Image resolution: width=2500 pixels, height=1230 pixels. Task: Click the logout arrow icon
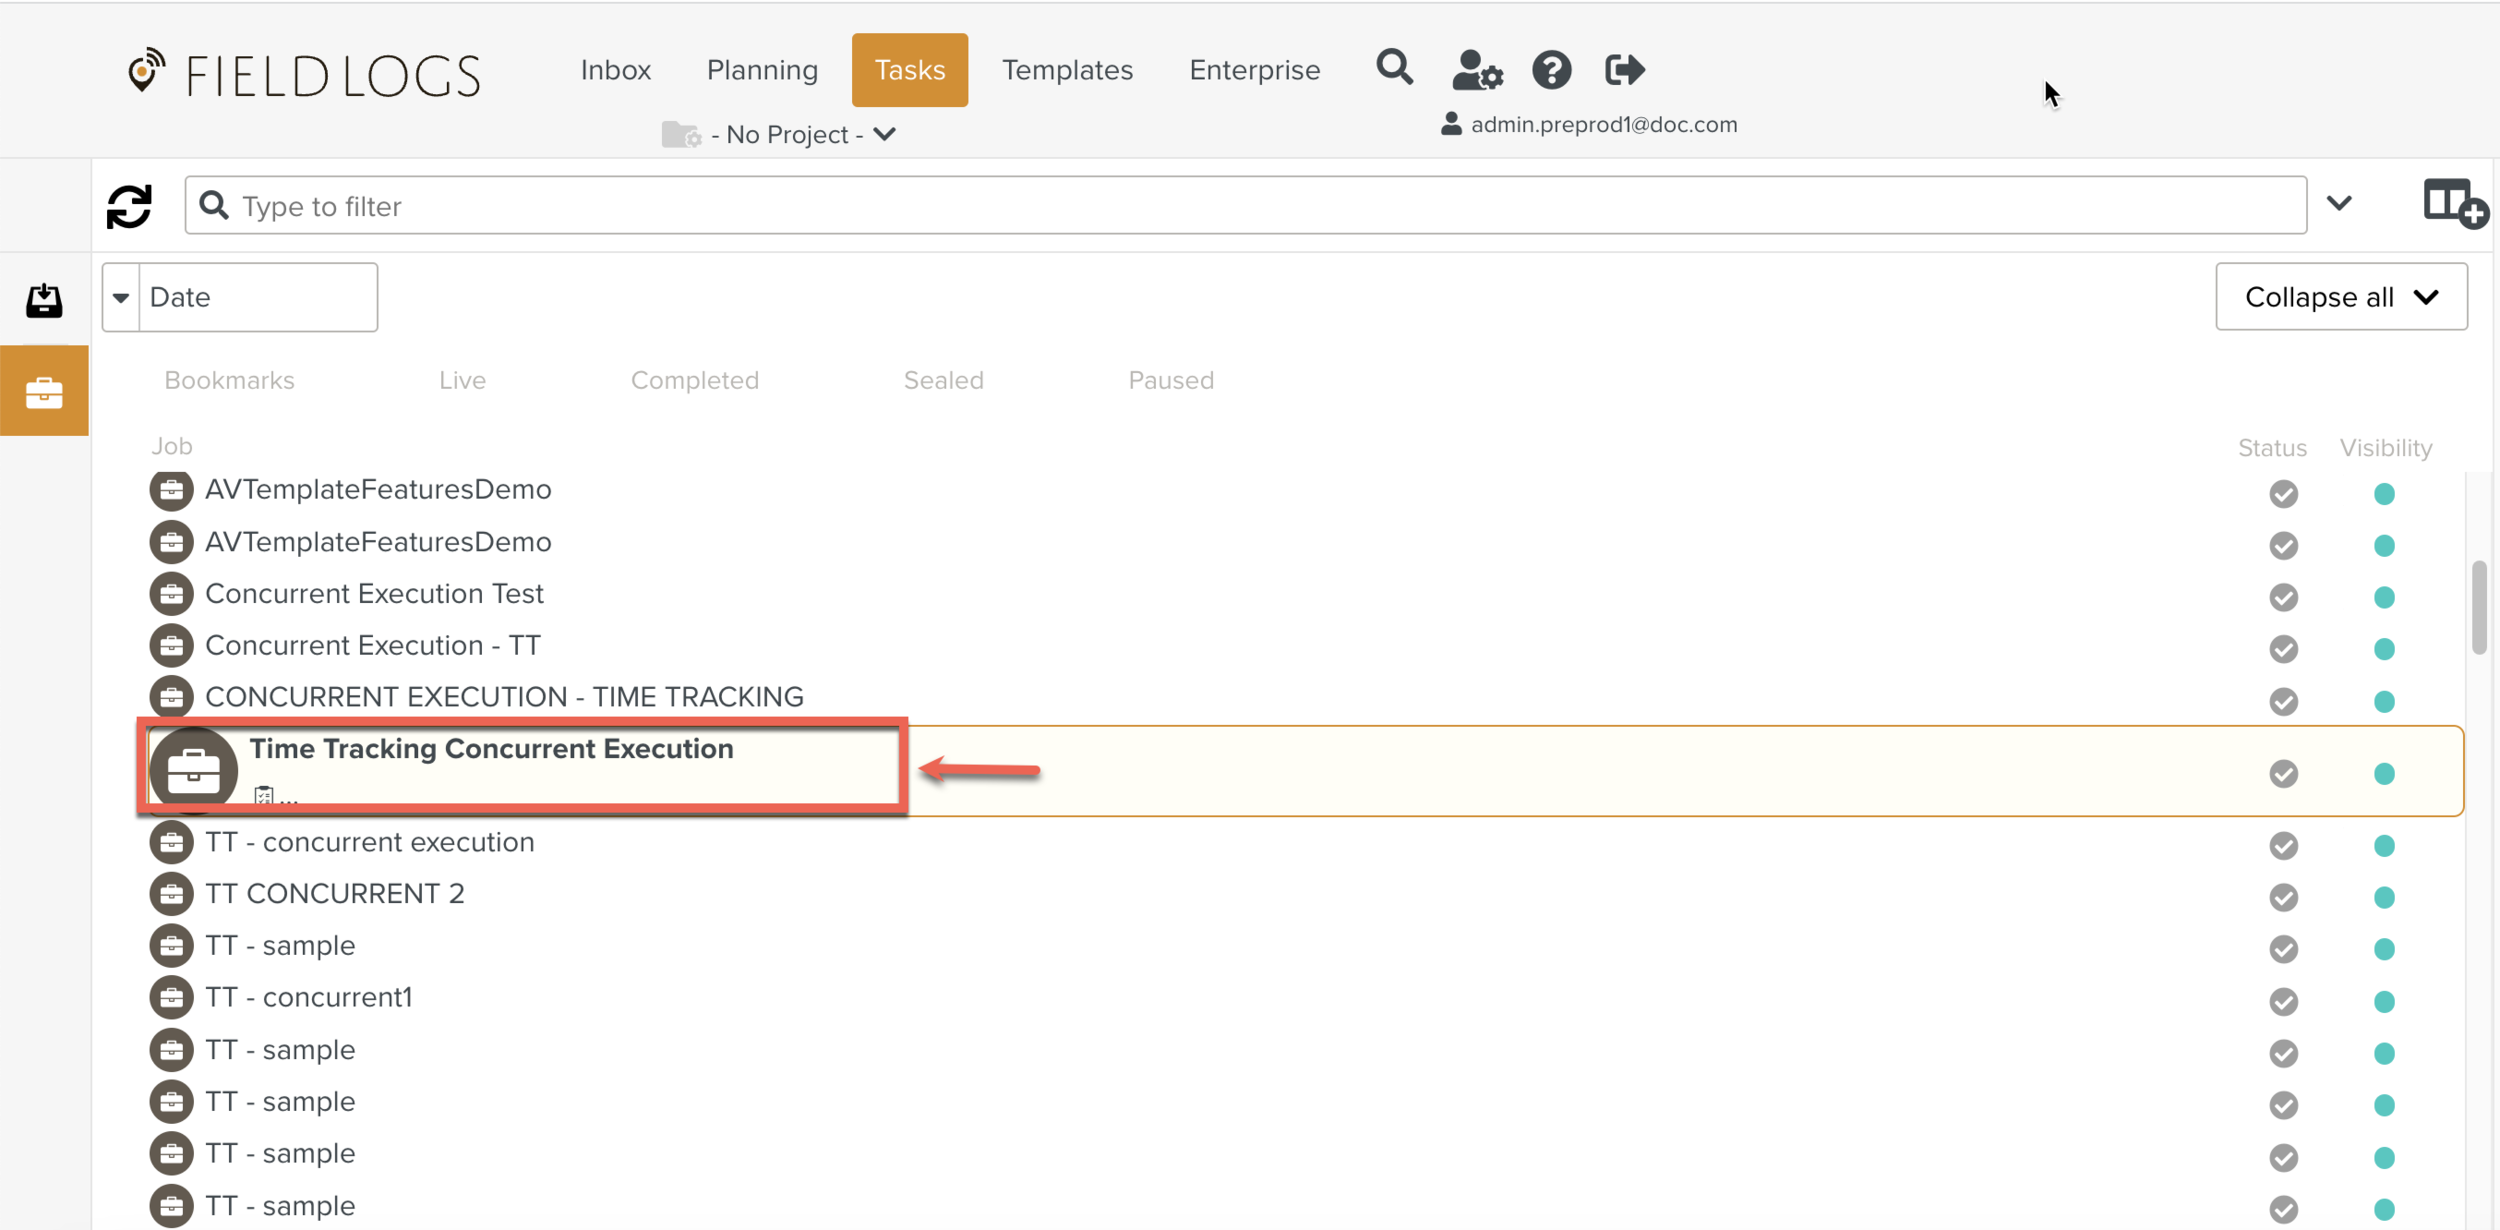click(x=1624, y=70)
